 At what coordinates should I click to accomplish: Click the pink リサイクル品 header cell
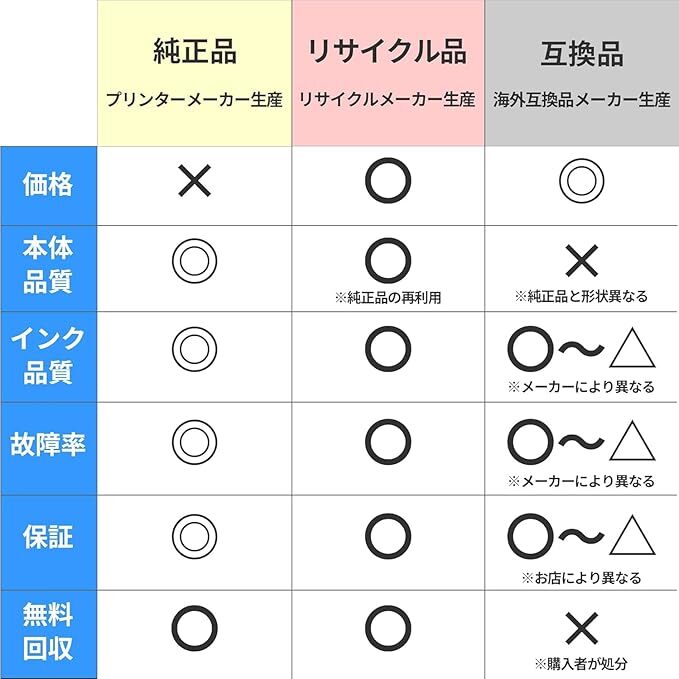tap(388, 73)
